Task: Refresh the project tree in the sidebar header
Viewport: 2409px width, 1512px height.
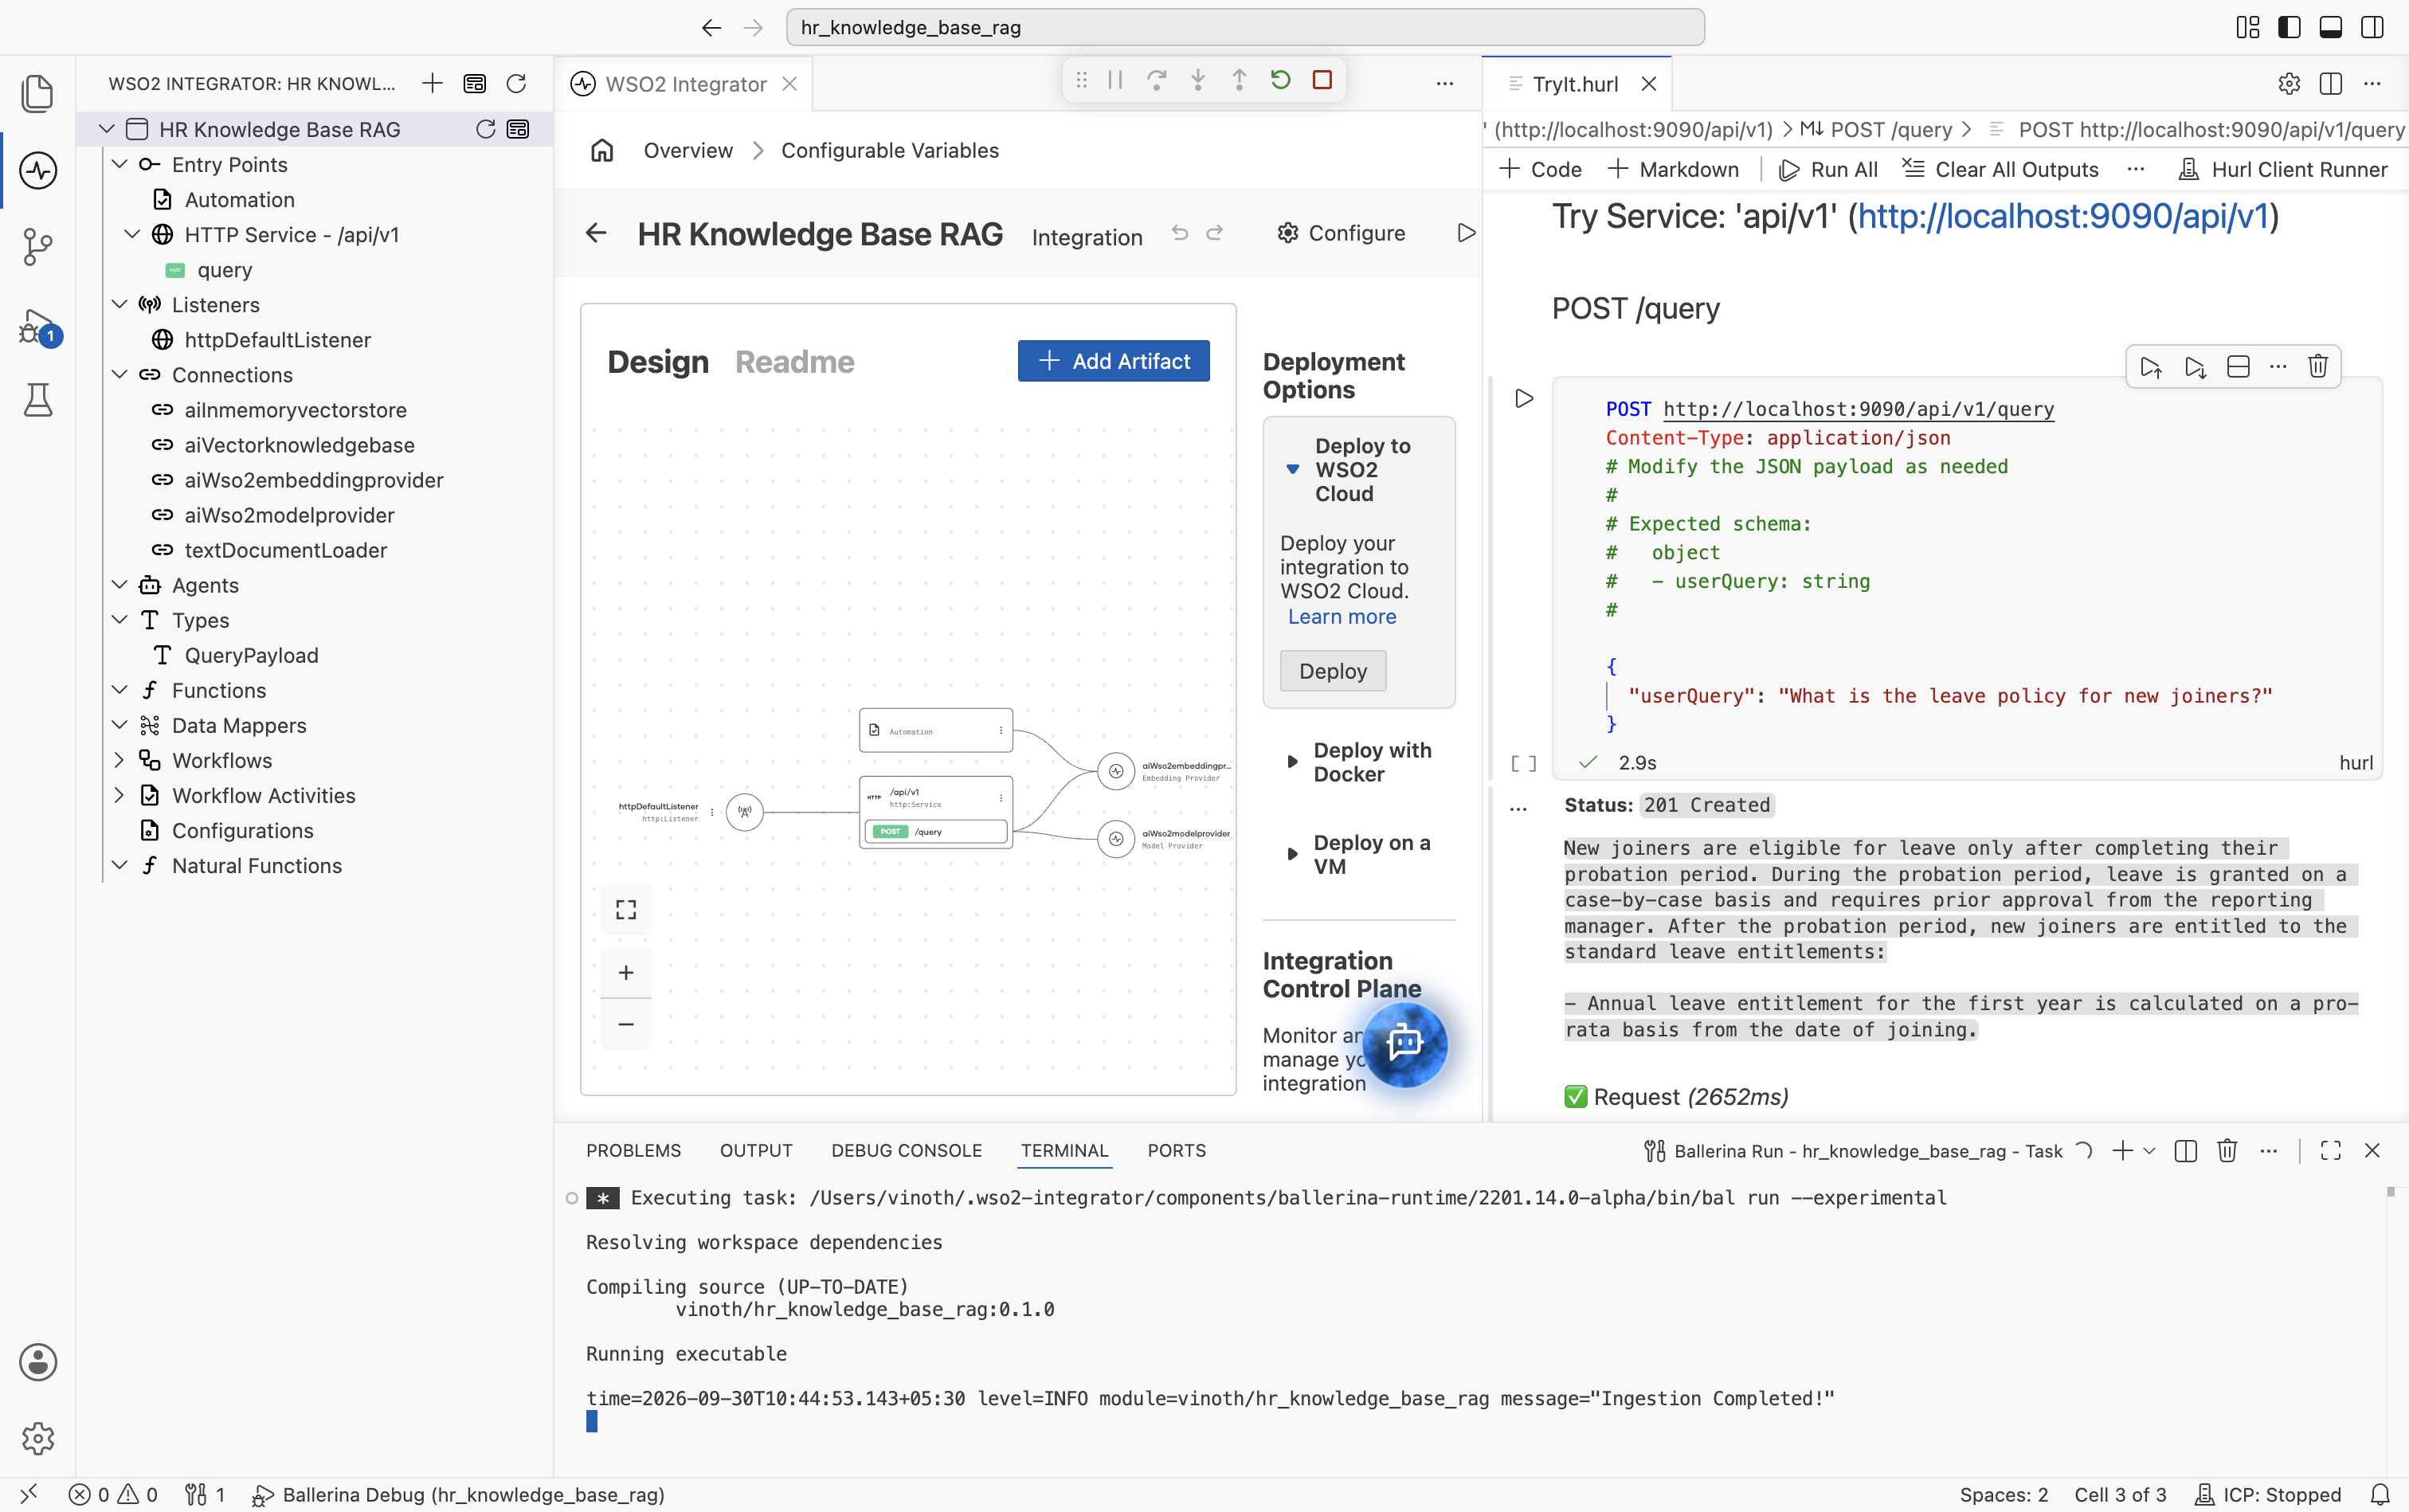Action: [516, 84]
